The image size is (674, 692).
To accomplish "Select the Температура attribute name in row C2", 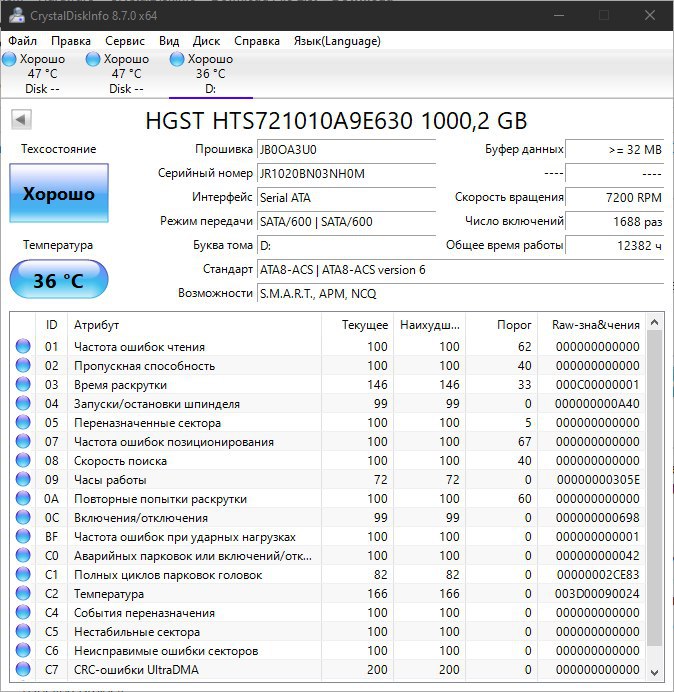I will tap(109, 594).
